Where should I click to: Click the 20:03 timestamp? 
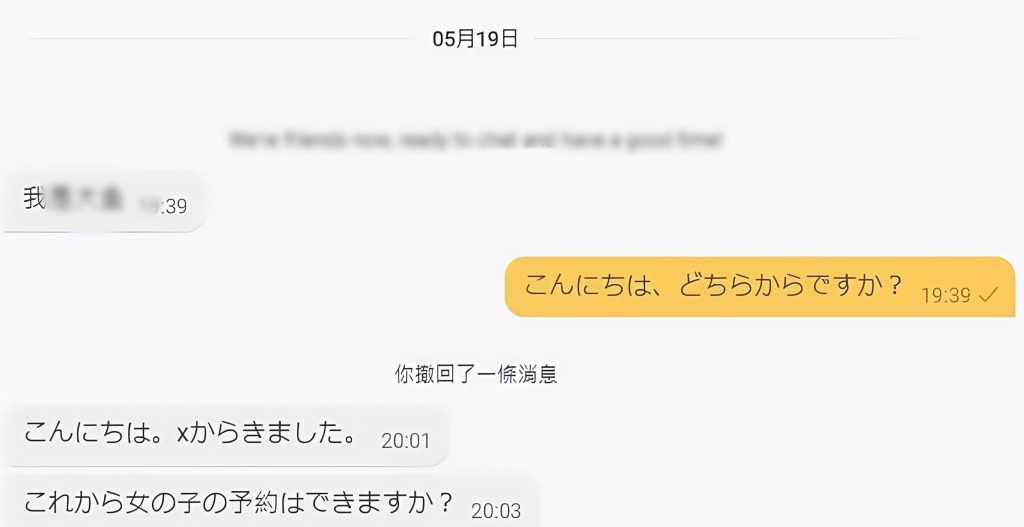click(496, 511)
